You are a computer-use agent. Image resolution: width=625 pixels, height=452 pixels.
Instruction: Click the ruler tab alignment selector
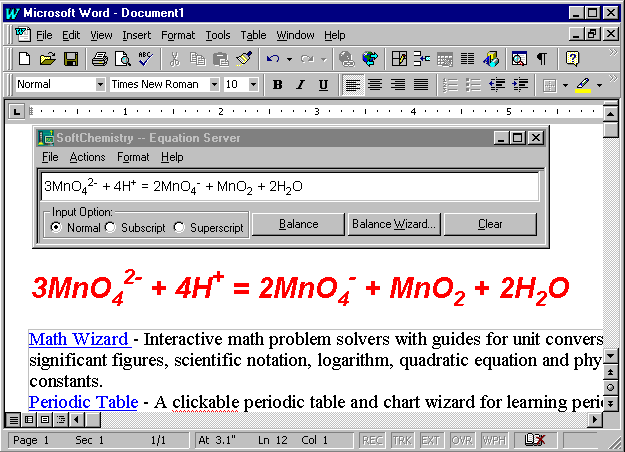(x=16, y=112)
